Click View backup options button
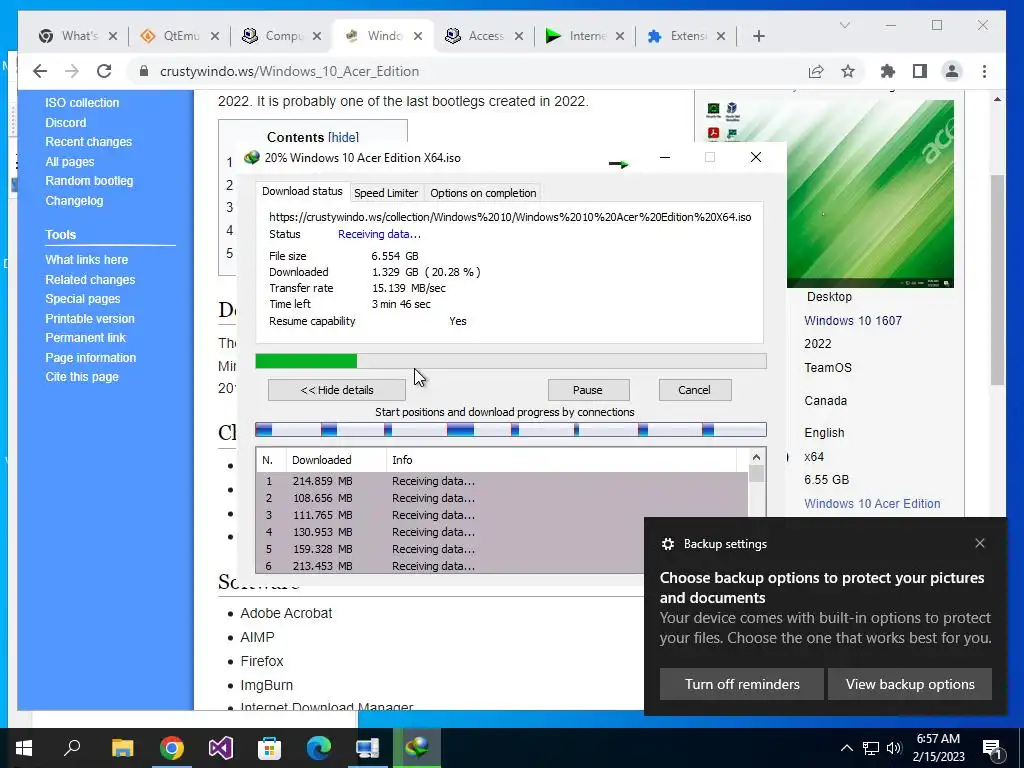 910,684
